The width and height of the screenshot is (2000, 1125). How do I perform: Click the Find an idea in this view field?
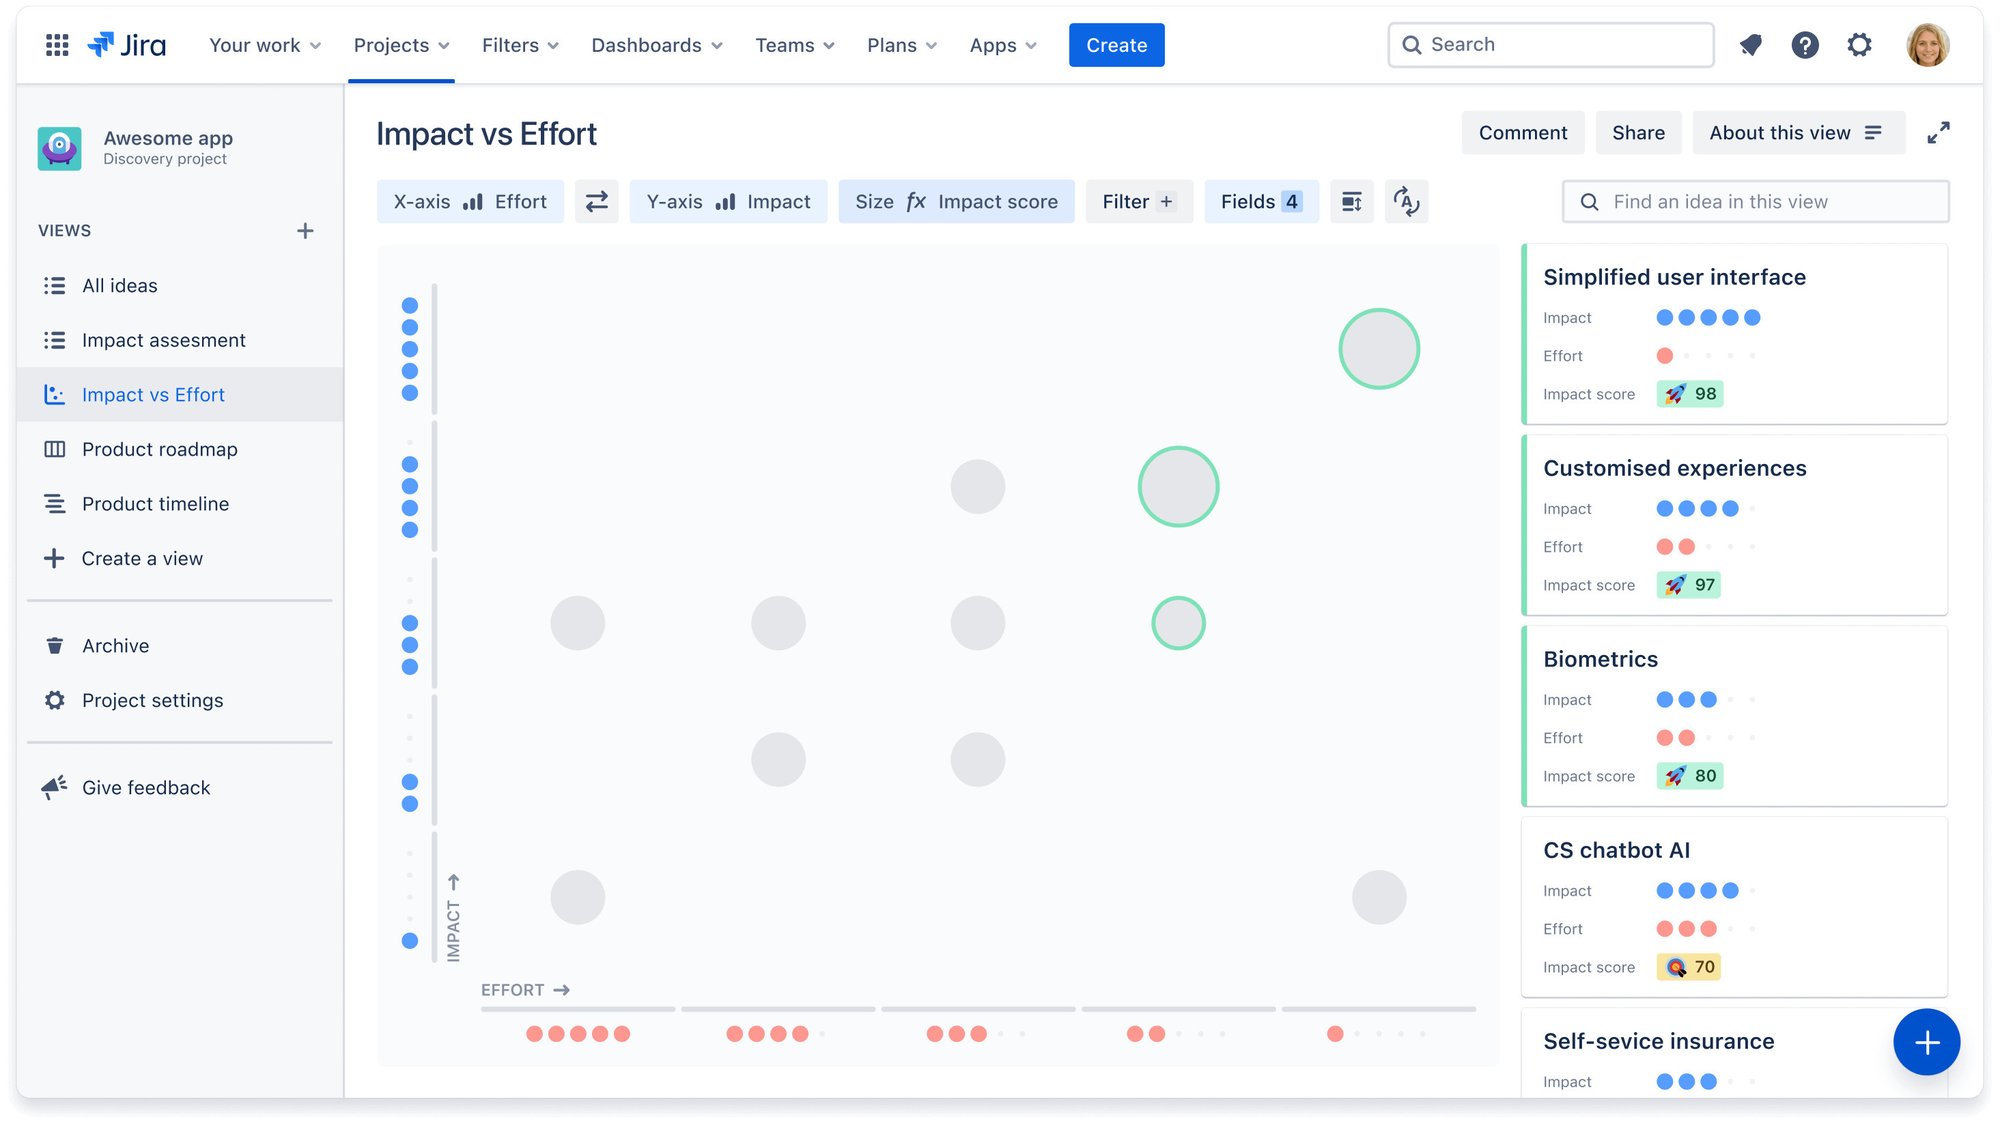1755,202
